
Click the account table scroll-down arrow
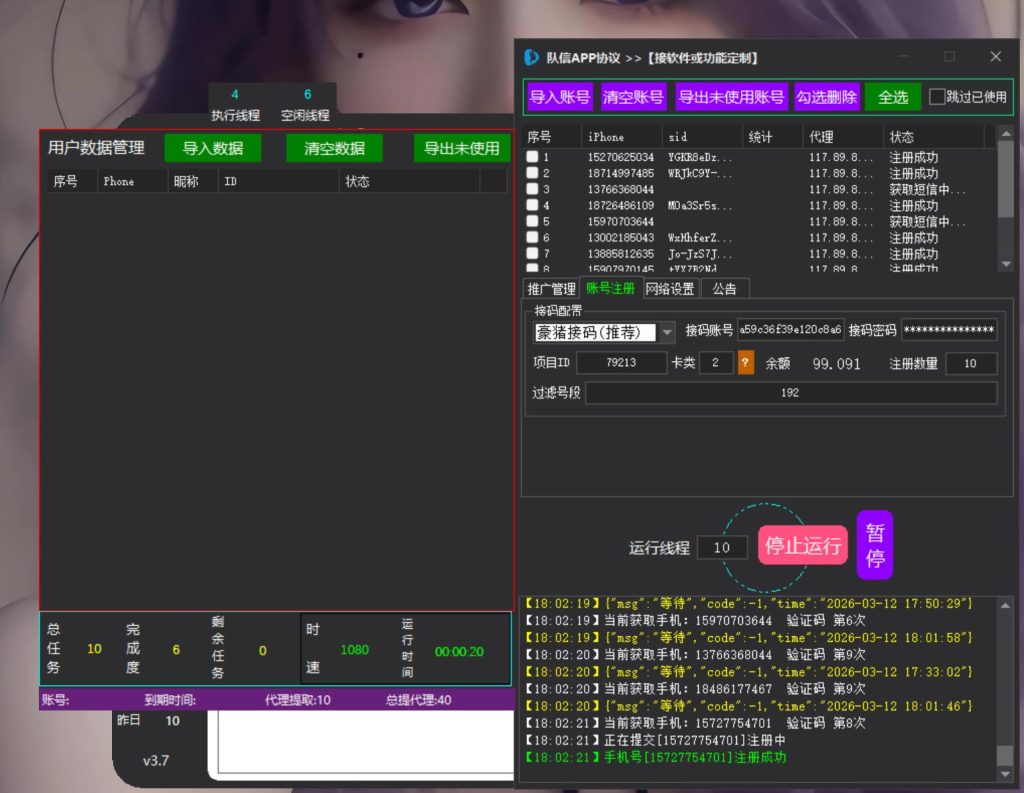pyautogui.click(x=1005, y=264)
